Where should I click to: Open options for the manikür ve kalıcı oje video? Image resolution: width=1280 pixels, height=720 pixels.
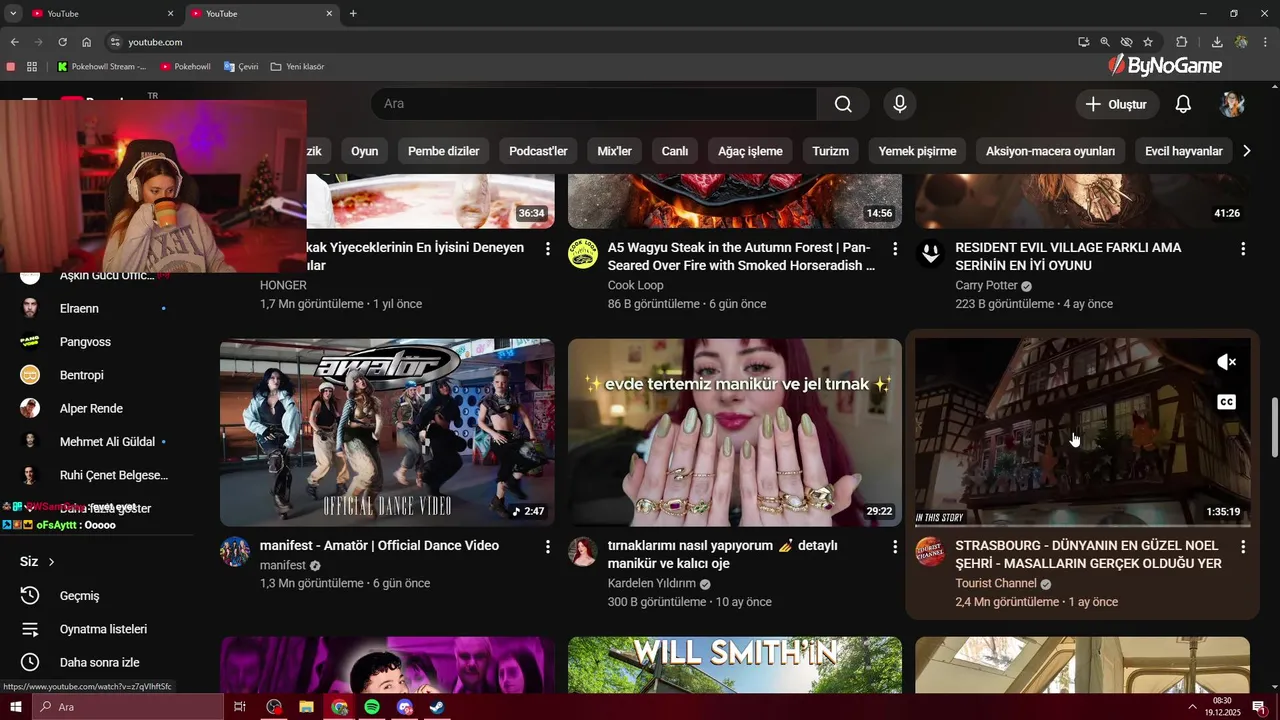[895, 547]
